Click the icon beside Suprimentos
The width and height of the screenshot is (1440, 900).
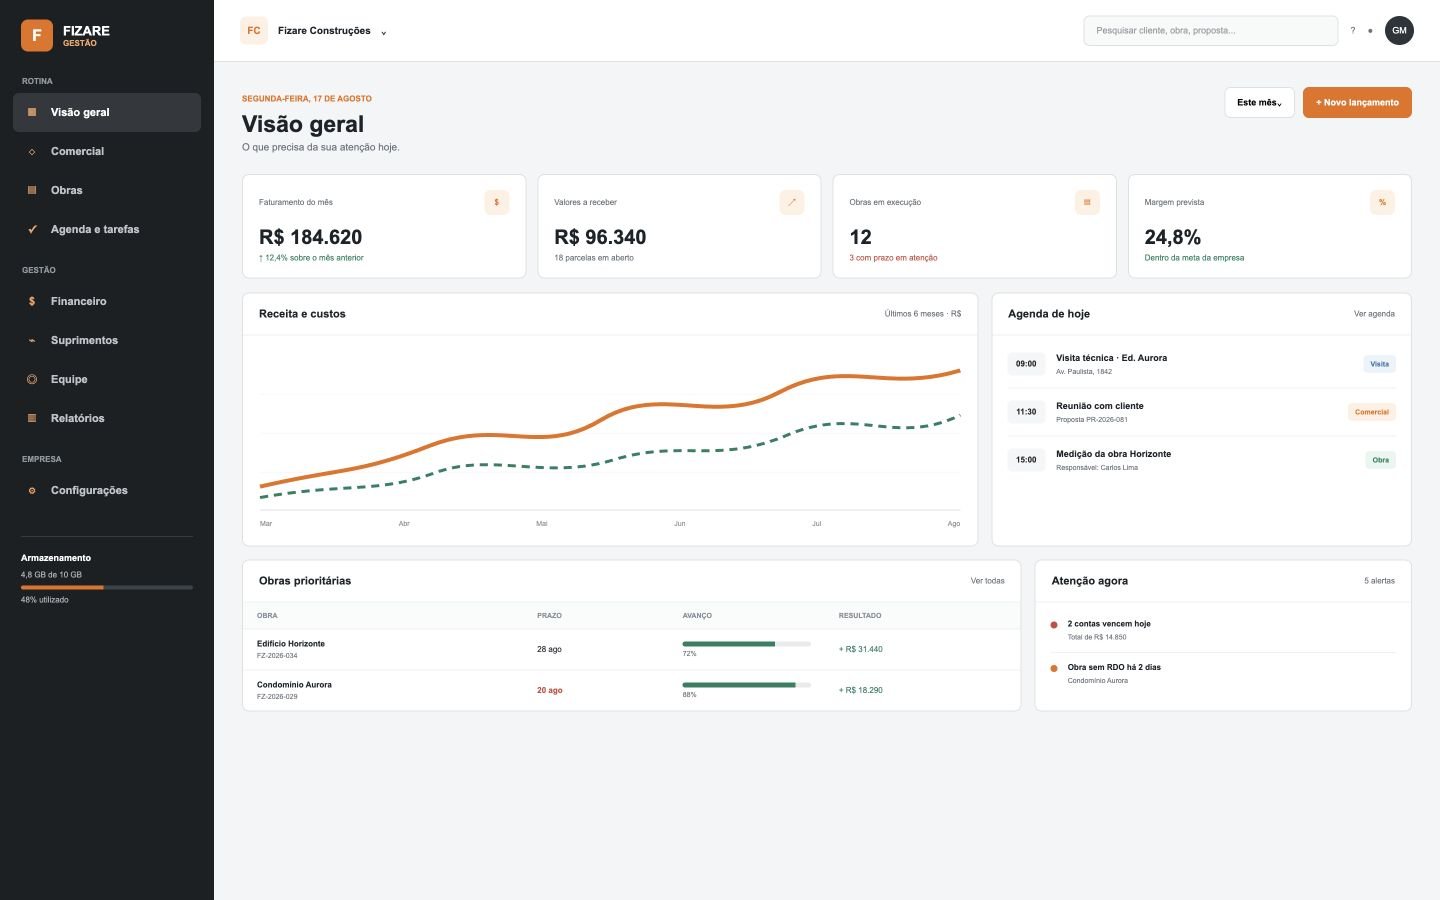pyautogui.click(x=32, y=340)
